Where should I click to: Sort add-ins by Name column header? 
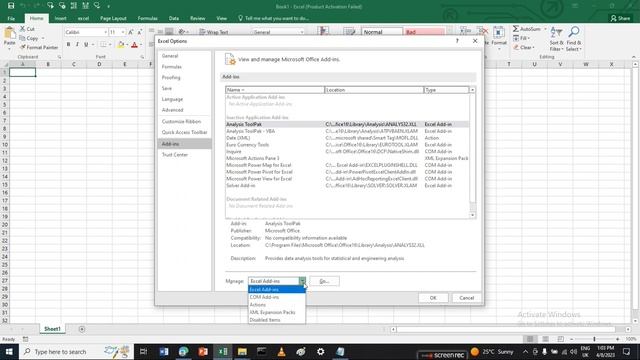[275, 90]
